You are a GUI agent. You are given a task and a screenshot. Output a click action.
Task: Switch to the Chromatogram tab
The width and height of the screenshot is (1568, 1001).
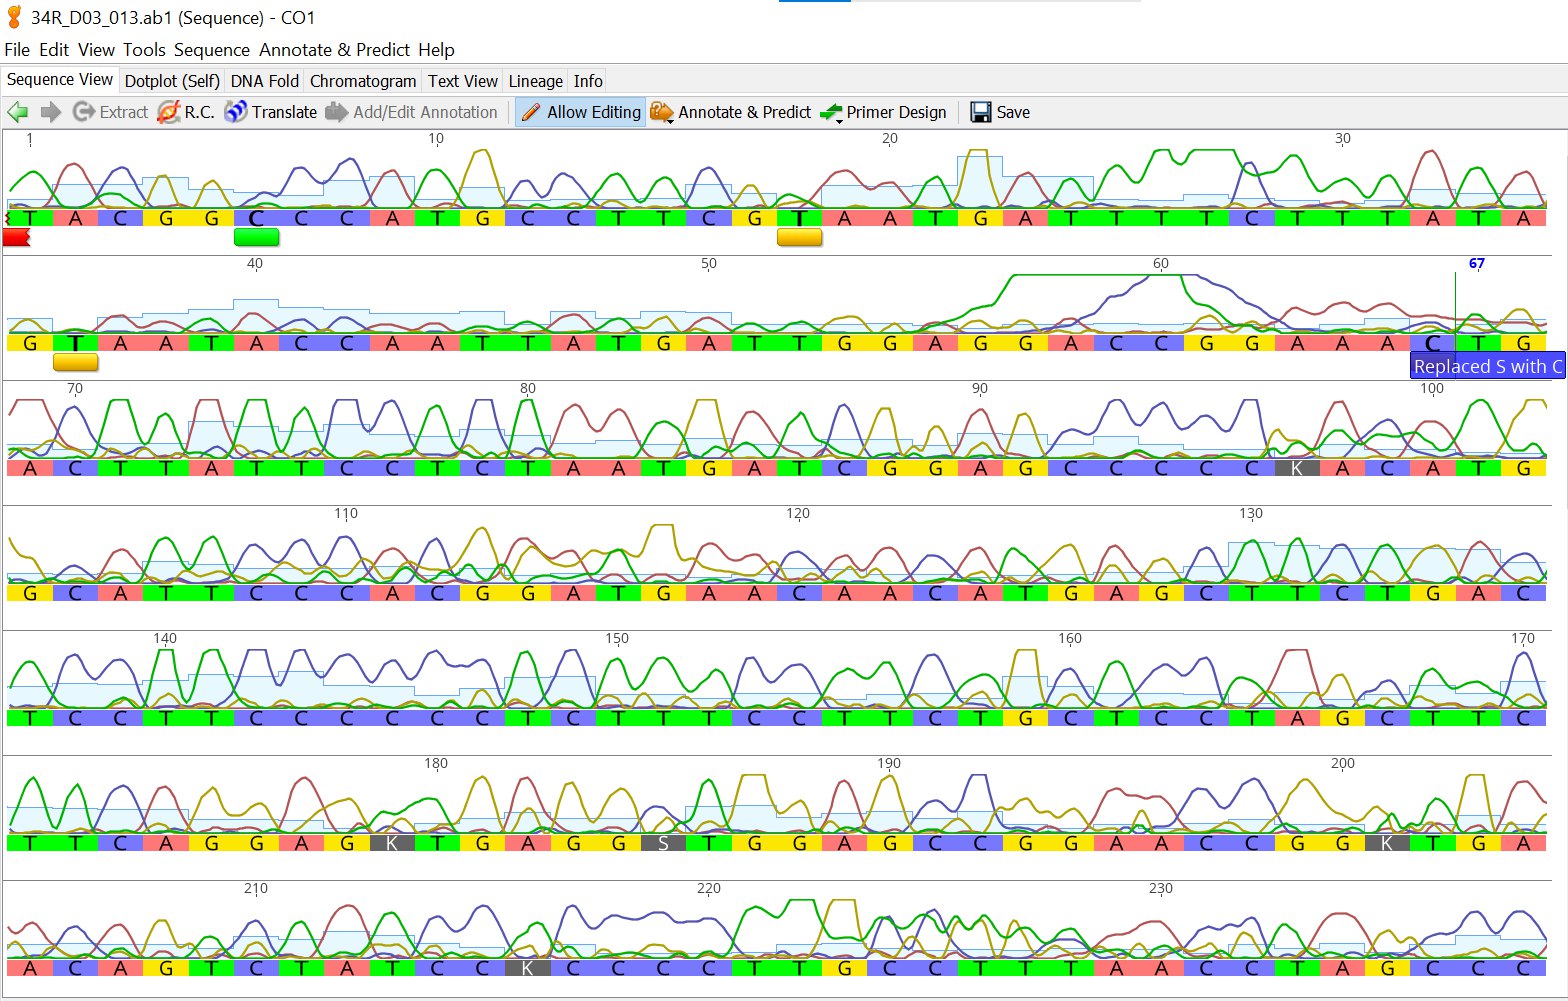click(362, 81)
